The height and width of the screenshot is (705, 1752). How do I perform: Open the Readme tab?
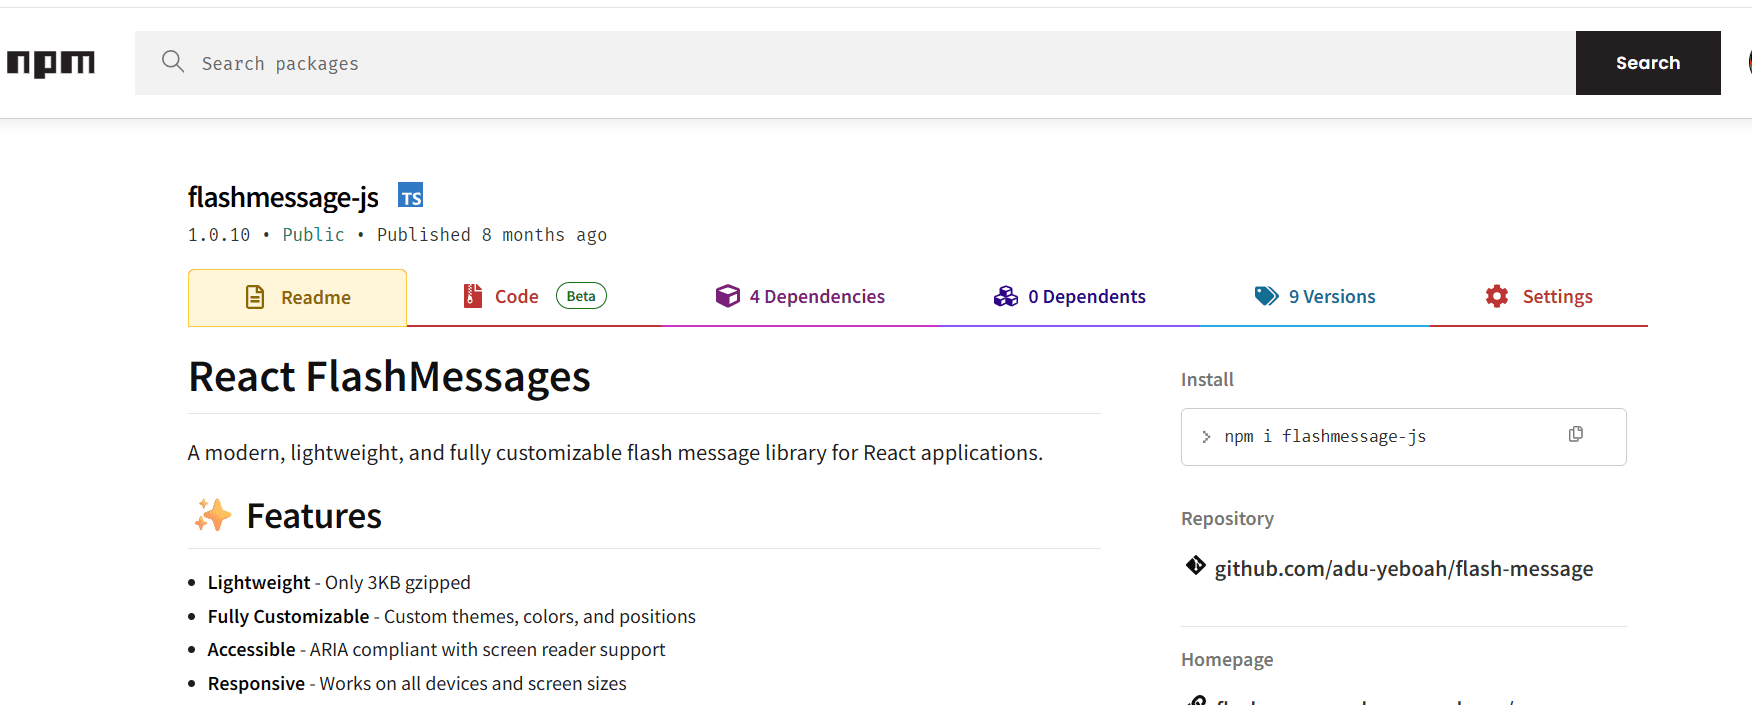297,297
